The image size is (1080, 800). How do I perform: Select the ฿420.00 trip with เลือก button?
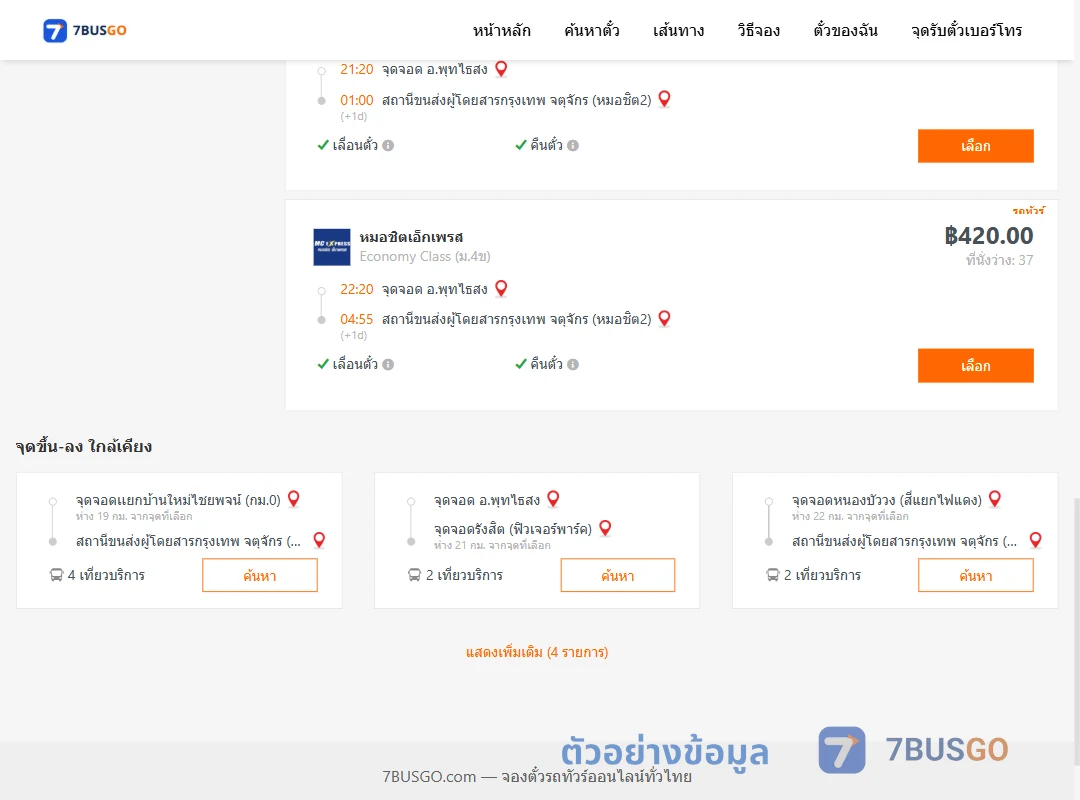[975, 365]
